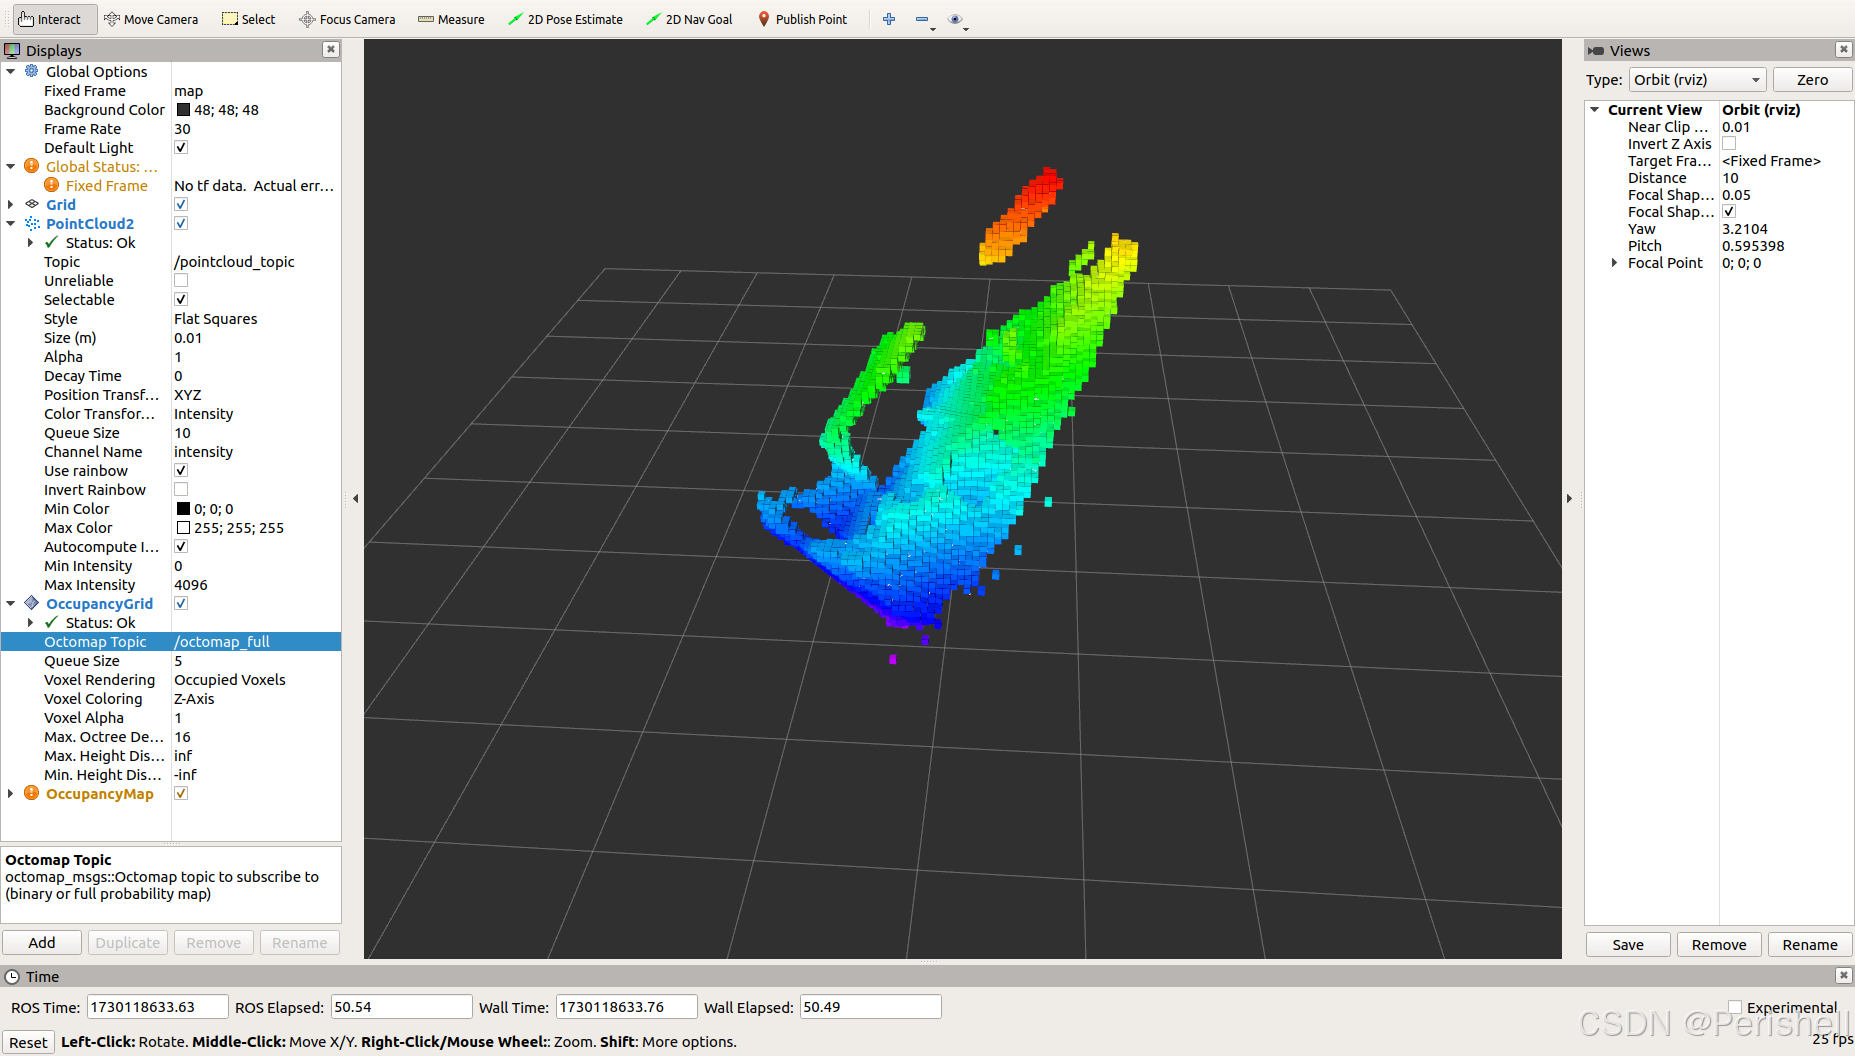1855x1056 pixels.
Task: Expand the Grid display properties
Action: [x=11, y=204]
